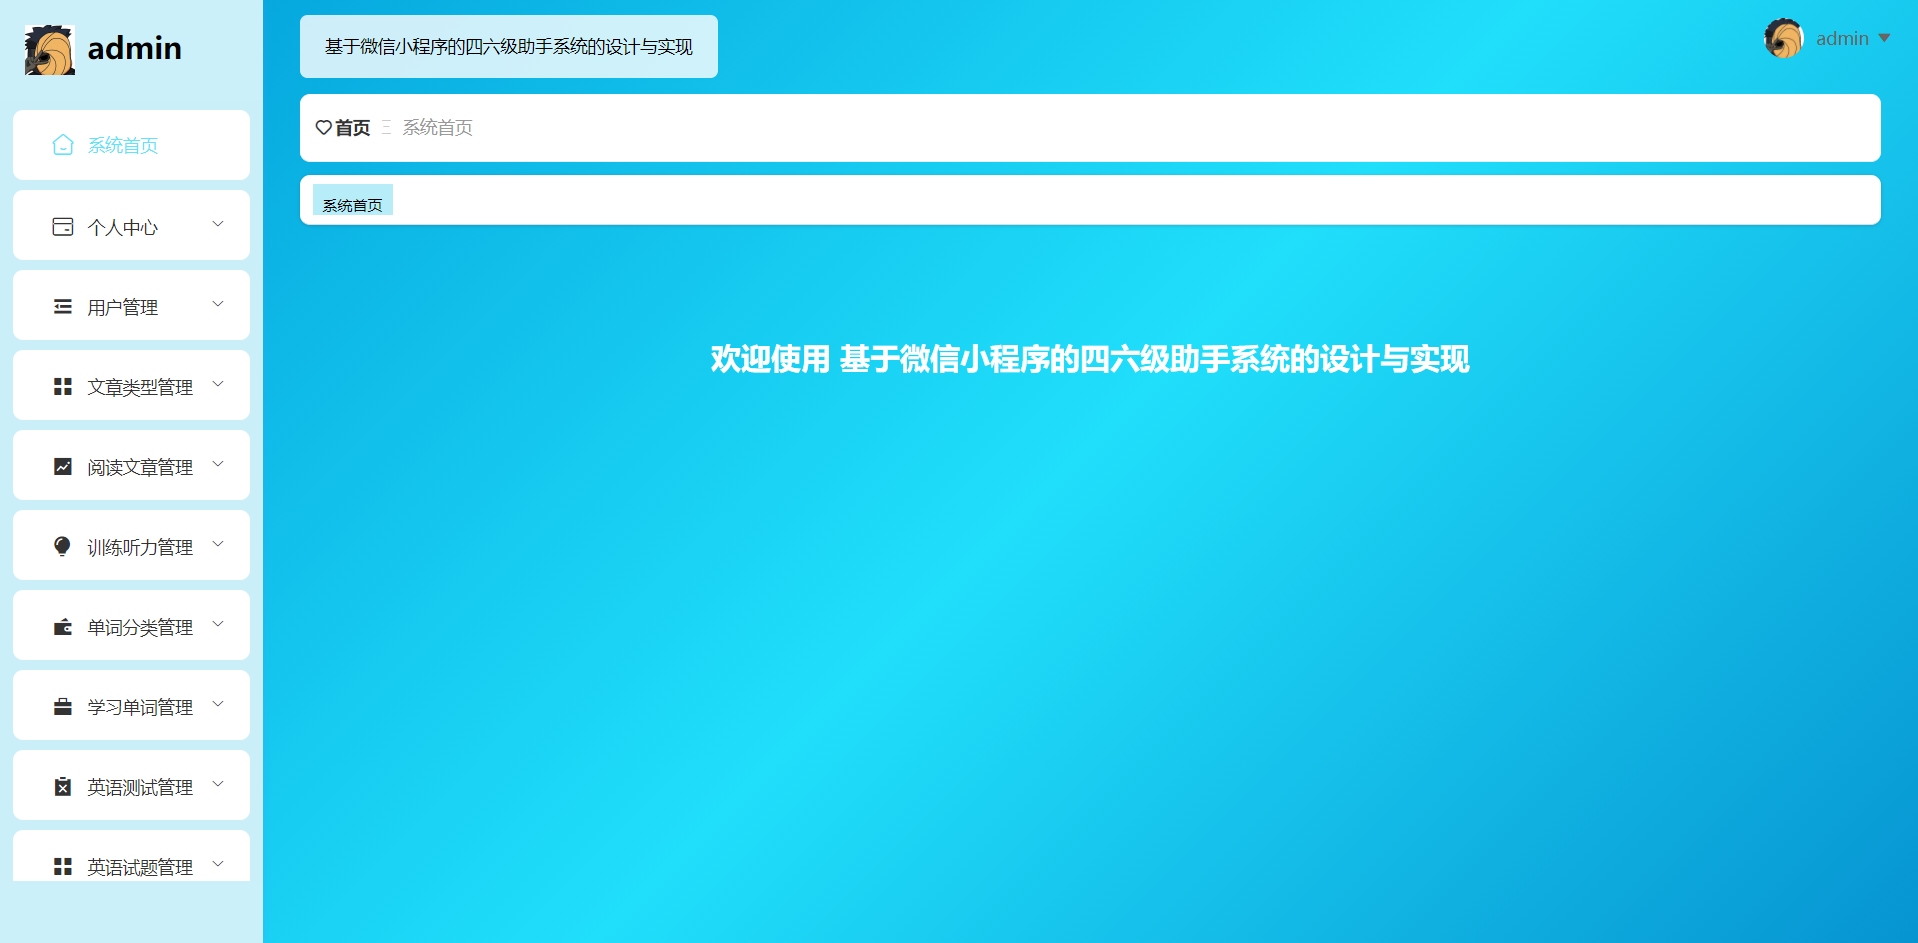
Task: Open the 单词分类管理 menu item
Action: (131, 625)
